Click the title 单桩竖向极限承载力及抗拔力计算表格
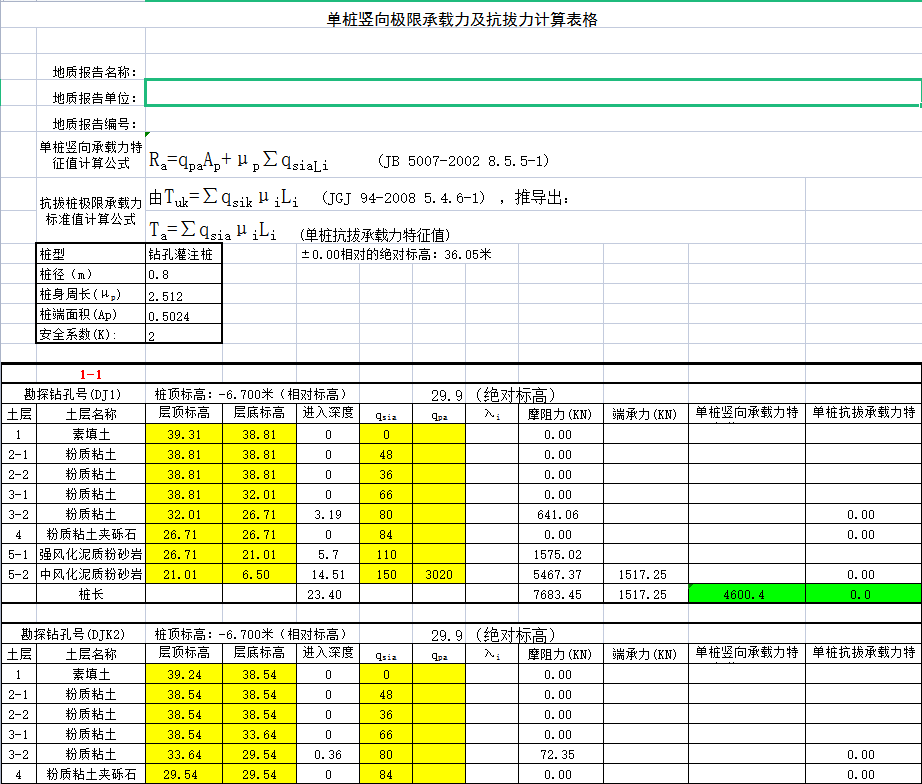 [462, 19]
